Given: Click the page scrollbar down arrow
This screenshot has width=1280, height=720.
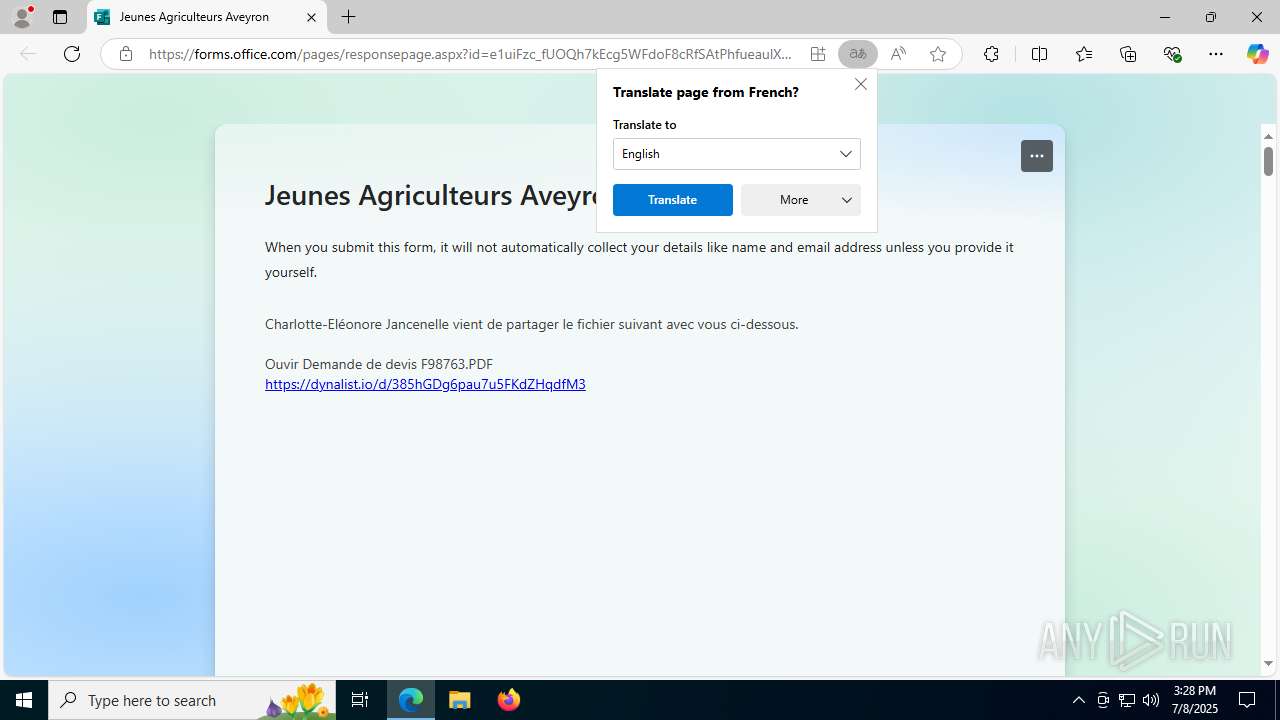Looking at the screenshot, I should click(x=1268, y=663).
